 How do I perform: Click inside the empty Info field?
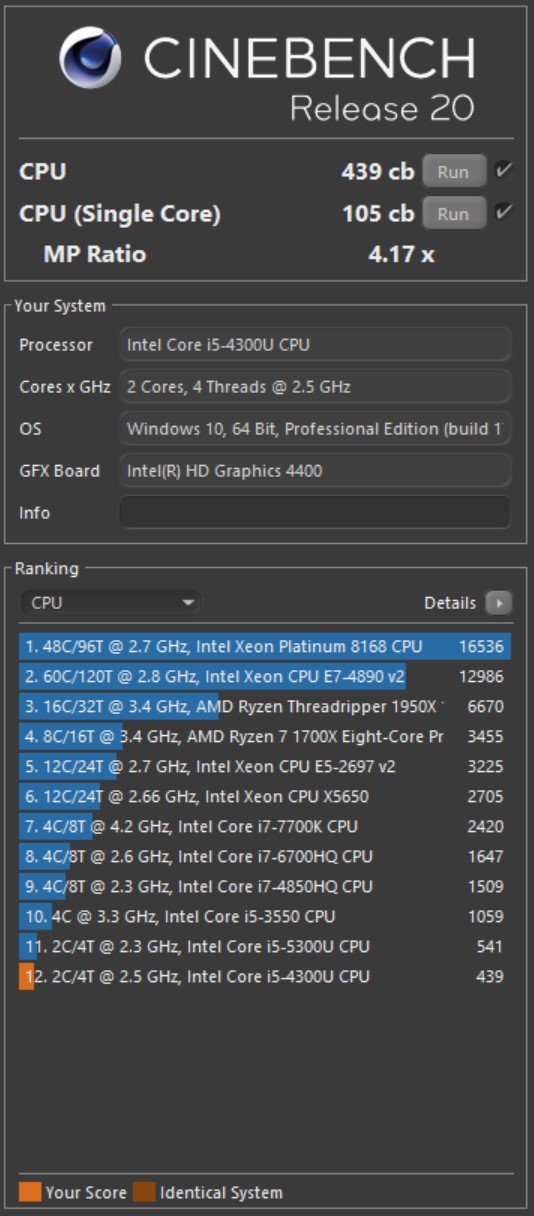click(x=315, y=512)
